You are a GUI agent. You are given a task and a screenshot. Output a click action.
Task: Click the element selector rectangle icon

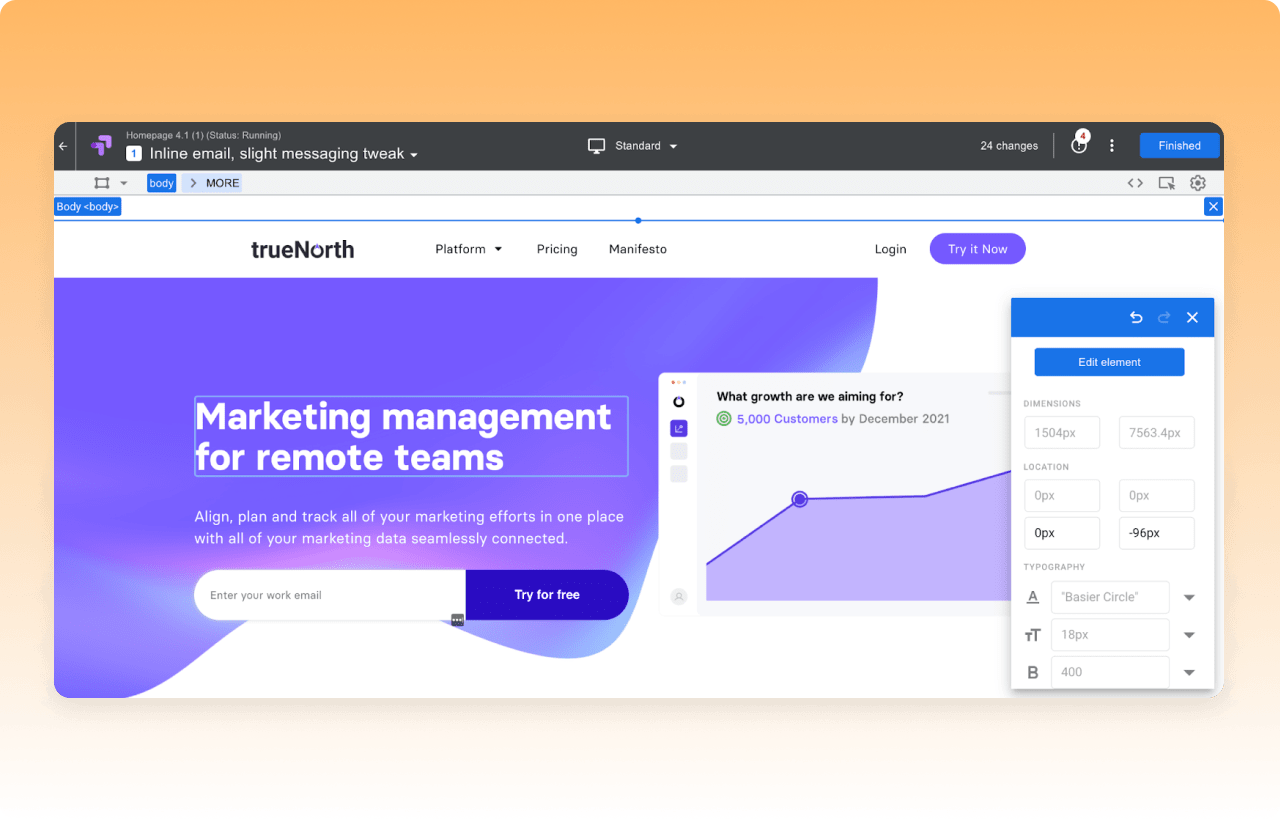tap(101, 183)
